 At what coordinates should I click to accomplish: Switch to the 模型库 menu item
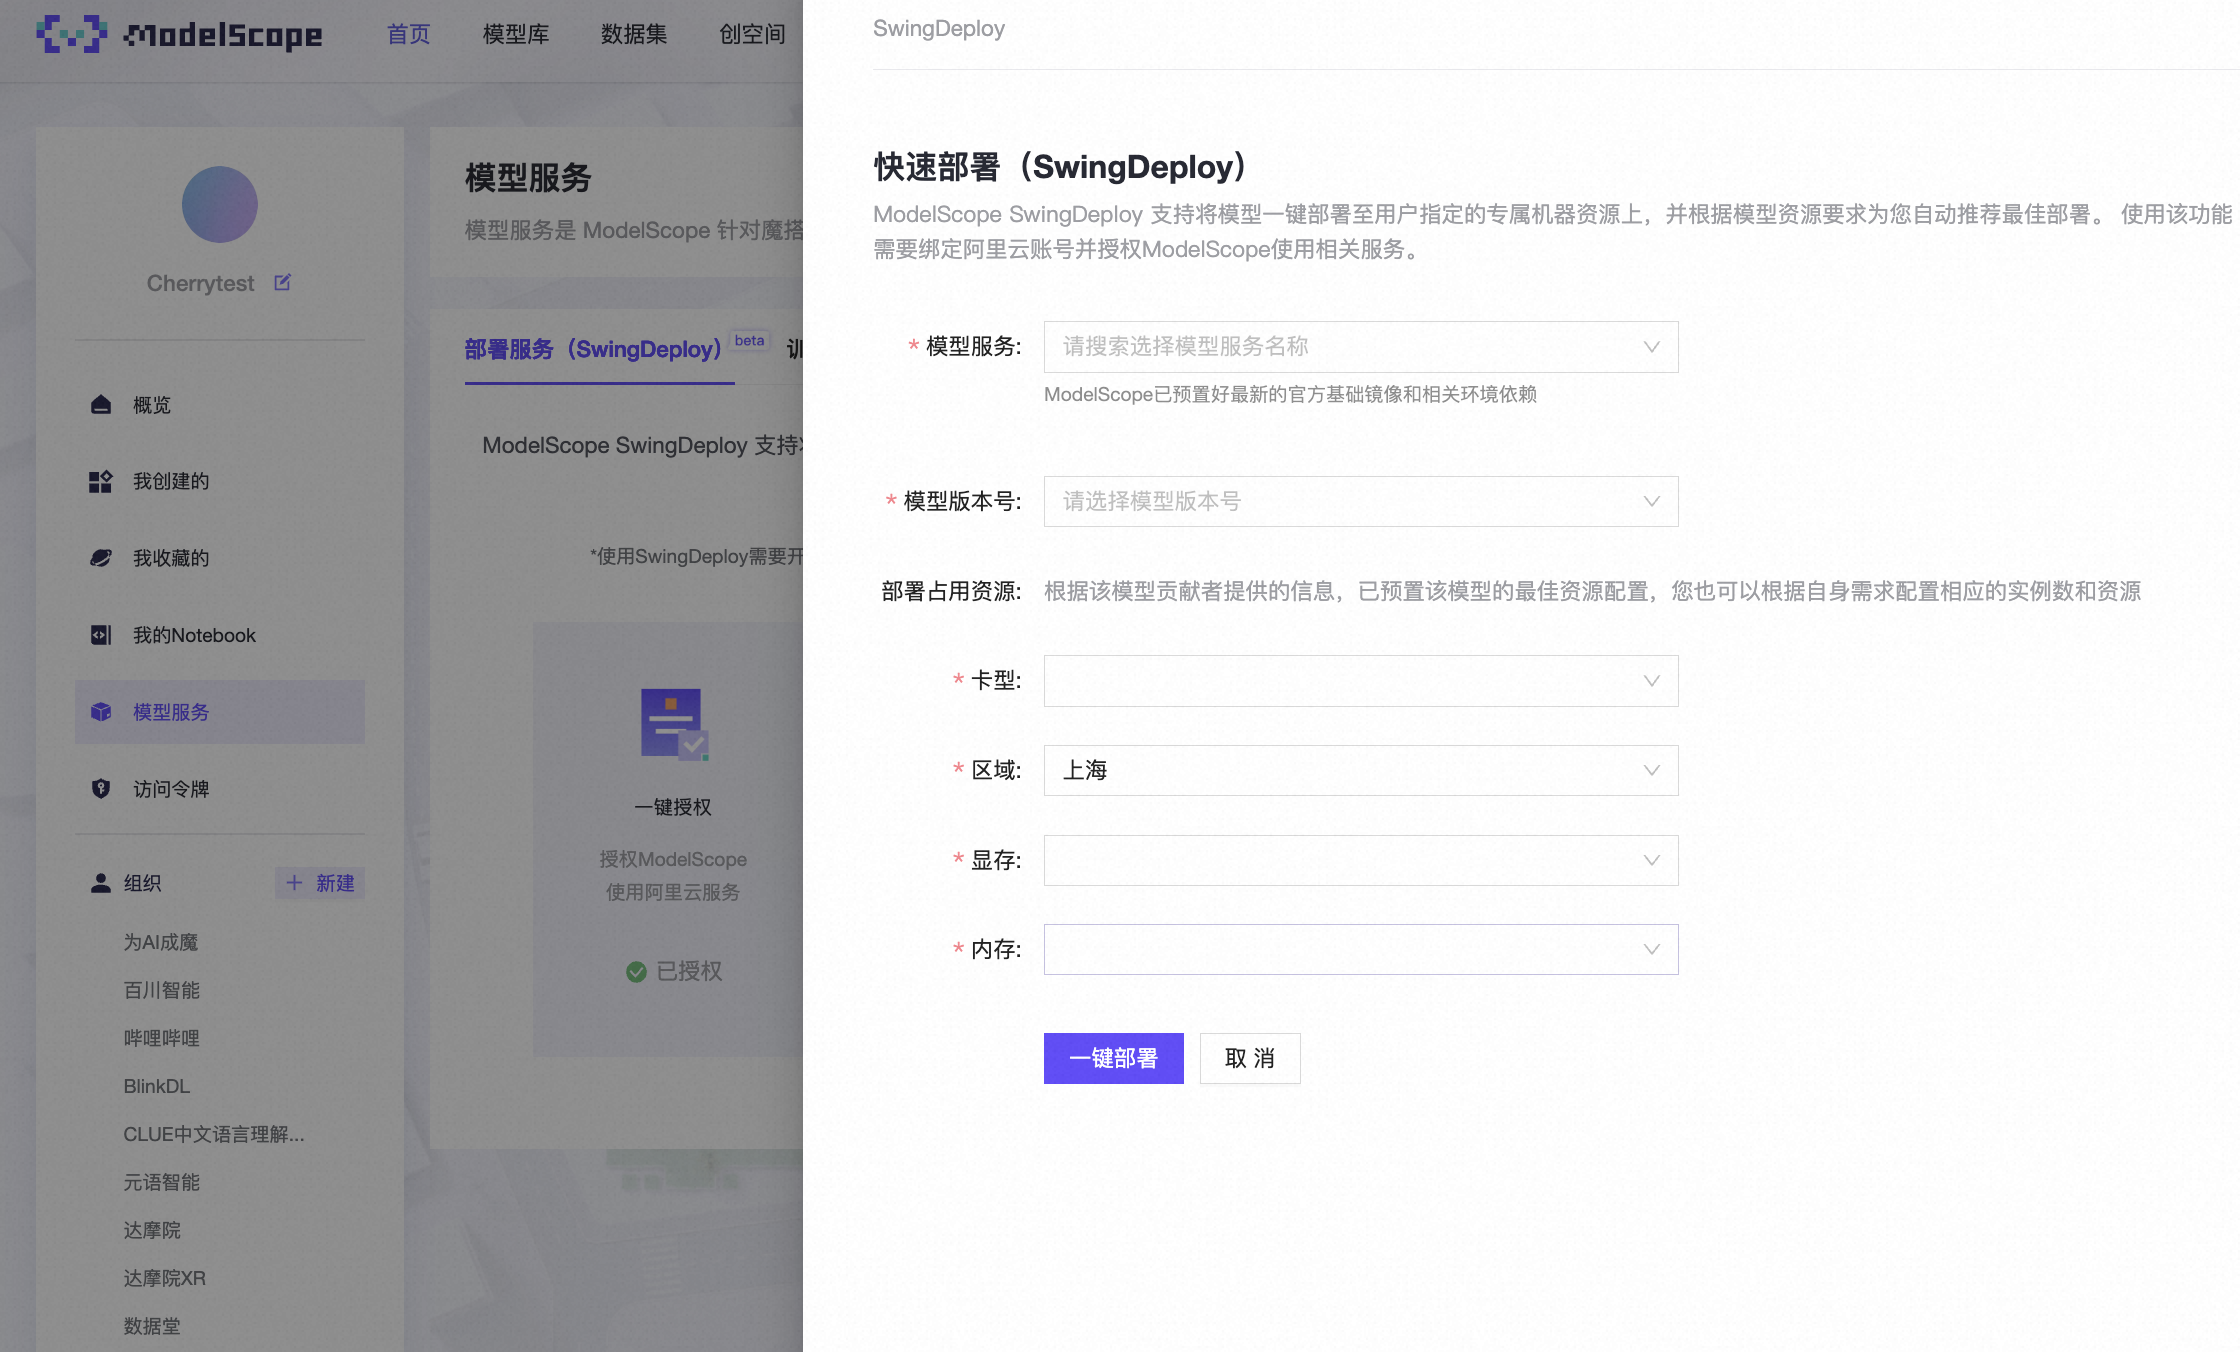516,34
